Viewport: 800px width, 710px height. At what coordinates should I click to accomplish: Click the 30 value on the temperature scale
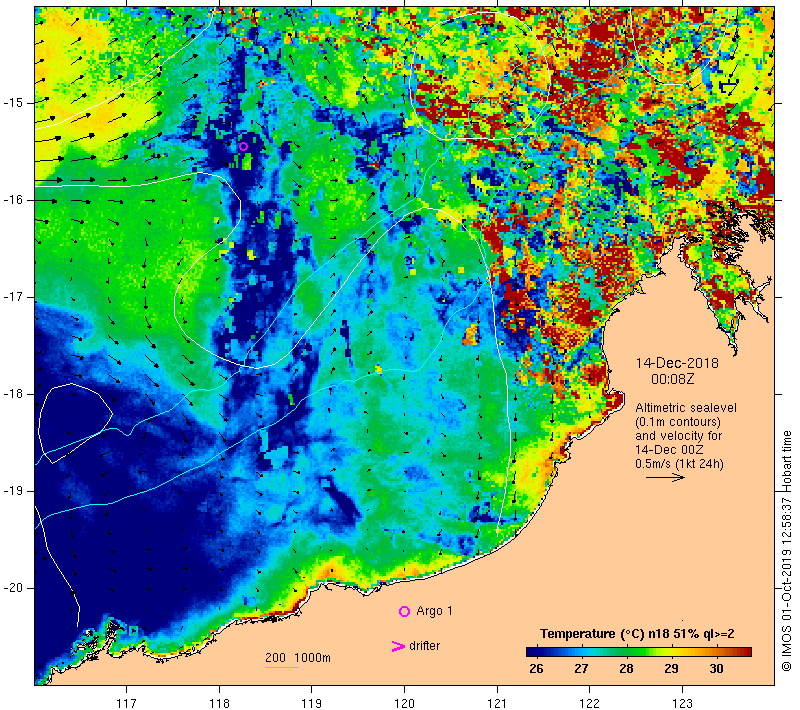click(716, 669)
